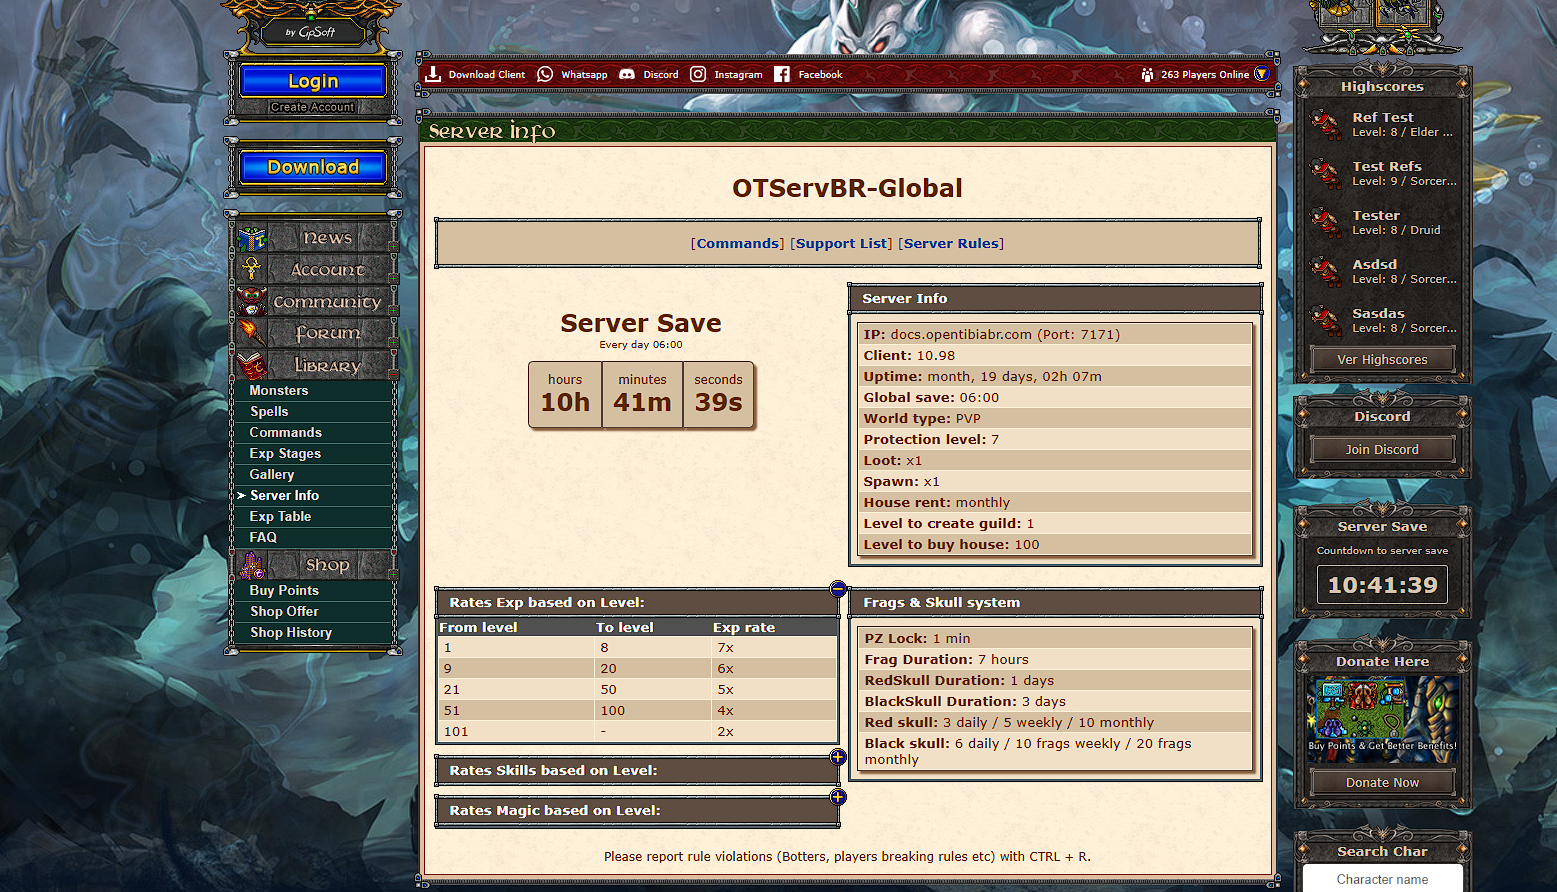Viewport: 1557px width, 892px height.
Task: Click the Download Client icon in top bar
Action: 433,74
